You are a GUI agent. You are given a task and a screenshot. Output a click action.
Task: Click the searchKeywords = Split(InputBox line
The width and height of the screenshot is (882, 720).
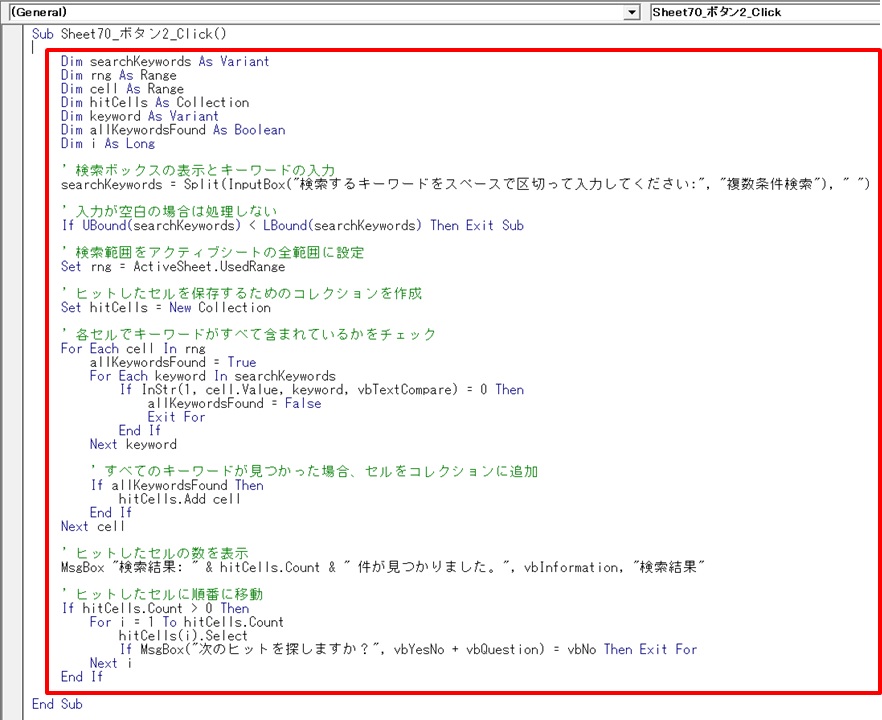[465, 184]
